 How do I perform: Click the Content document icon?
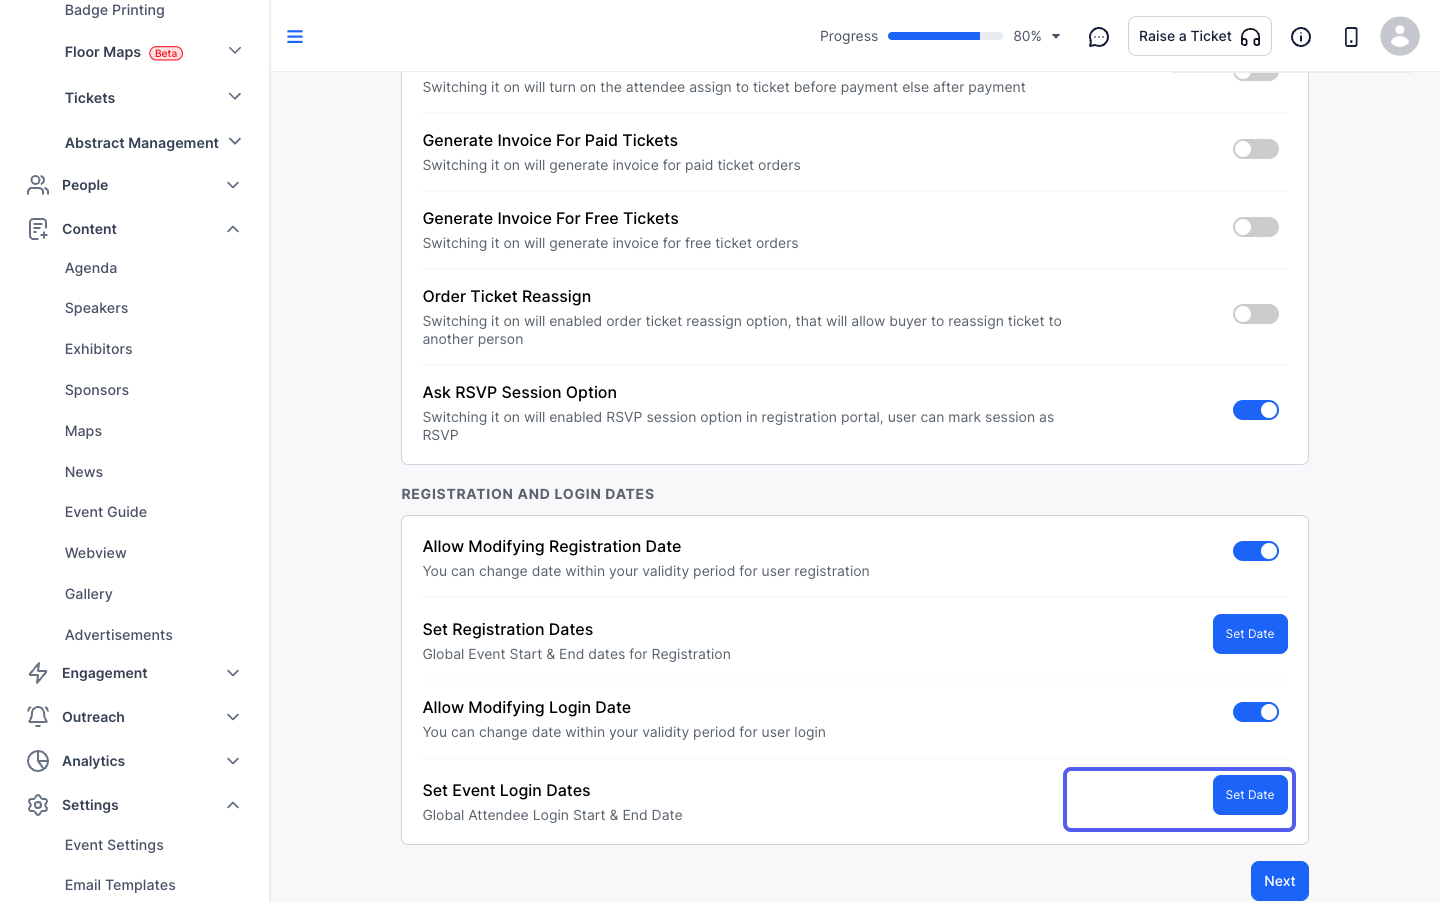pos(38,229)
